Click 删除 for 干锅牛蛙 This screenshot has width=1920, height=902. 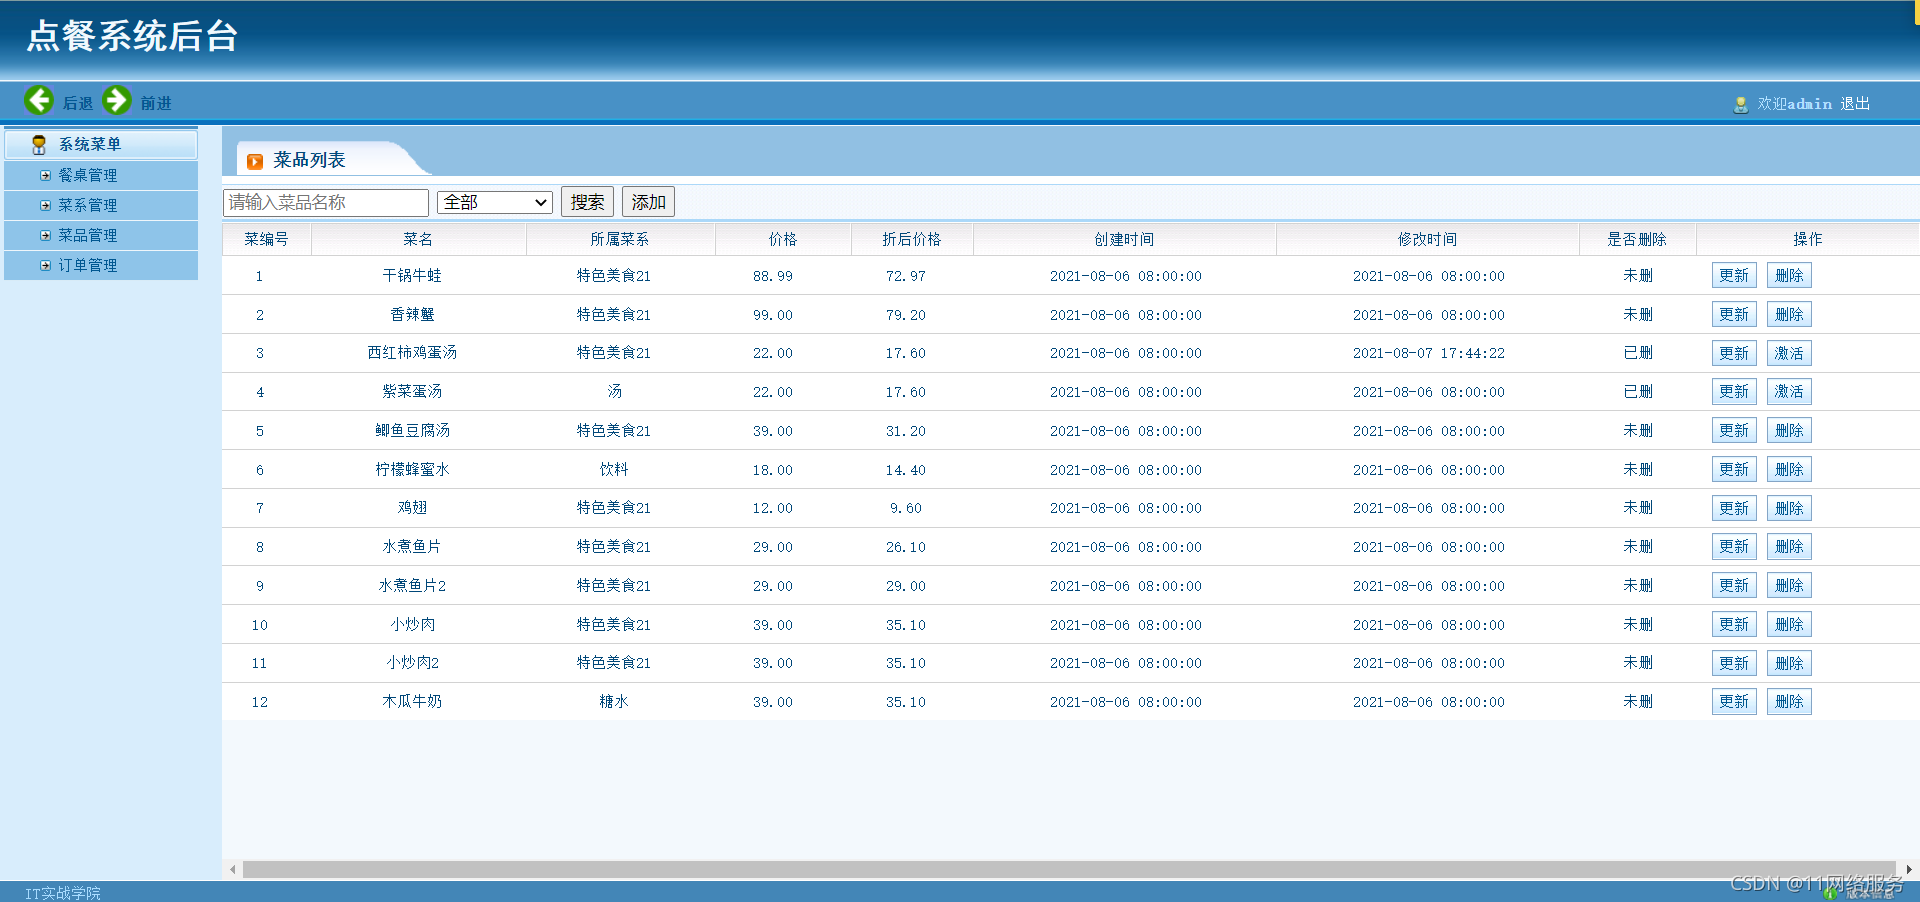pyautogui.click(x=1789, y=276)
